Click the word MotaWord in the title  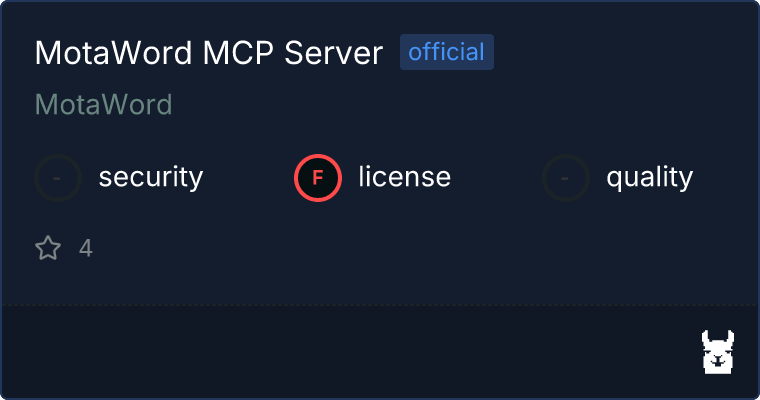click(113, 52)
